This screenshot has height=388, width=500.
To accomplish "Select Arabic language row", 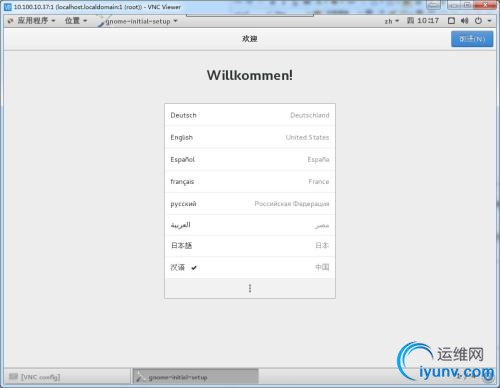I will 250,225.
